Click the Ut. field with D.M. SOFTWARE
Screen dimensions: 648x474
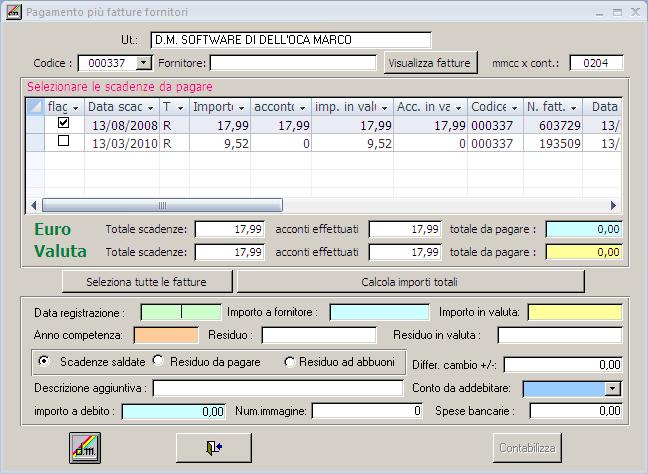[x=291, y=40]
